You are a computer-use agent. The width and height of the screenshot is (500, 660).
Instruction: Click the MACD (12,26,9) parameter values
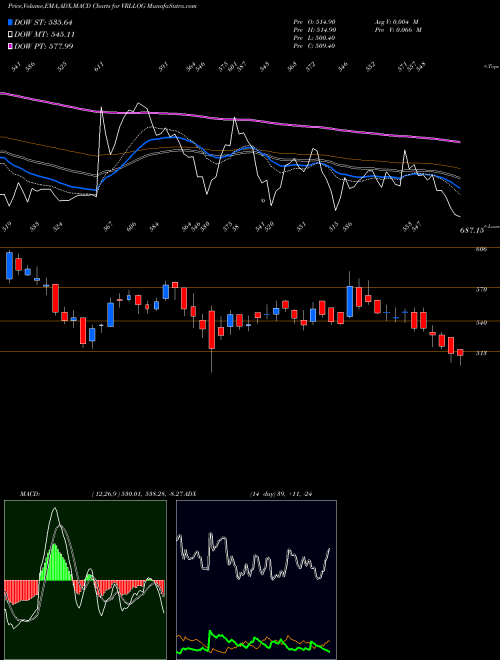(138, 494)
